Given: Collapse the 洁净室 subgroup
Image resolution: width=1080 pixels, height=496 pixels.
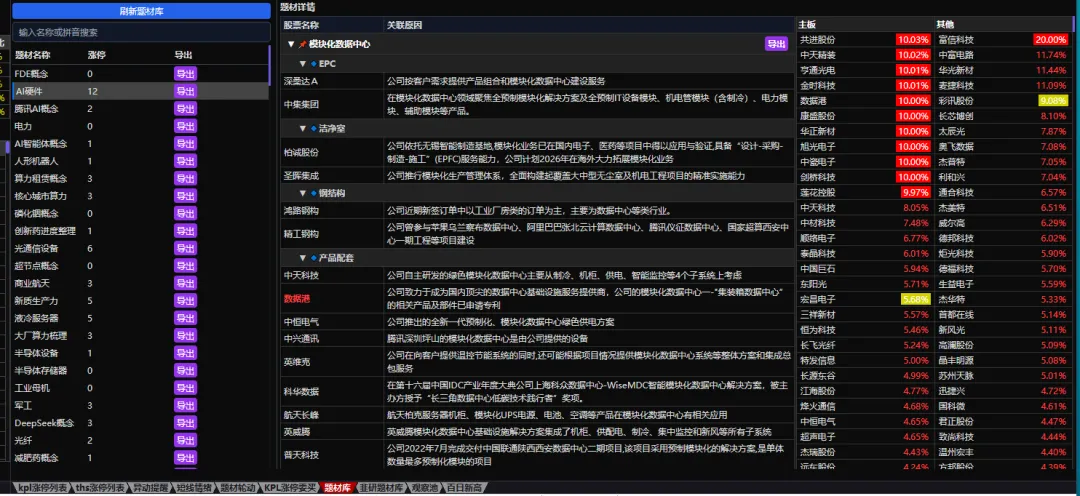Looking at the screenshot, I should coord(302,128).
